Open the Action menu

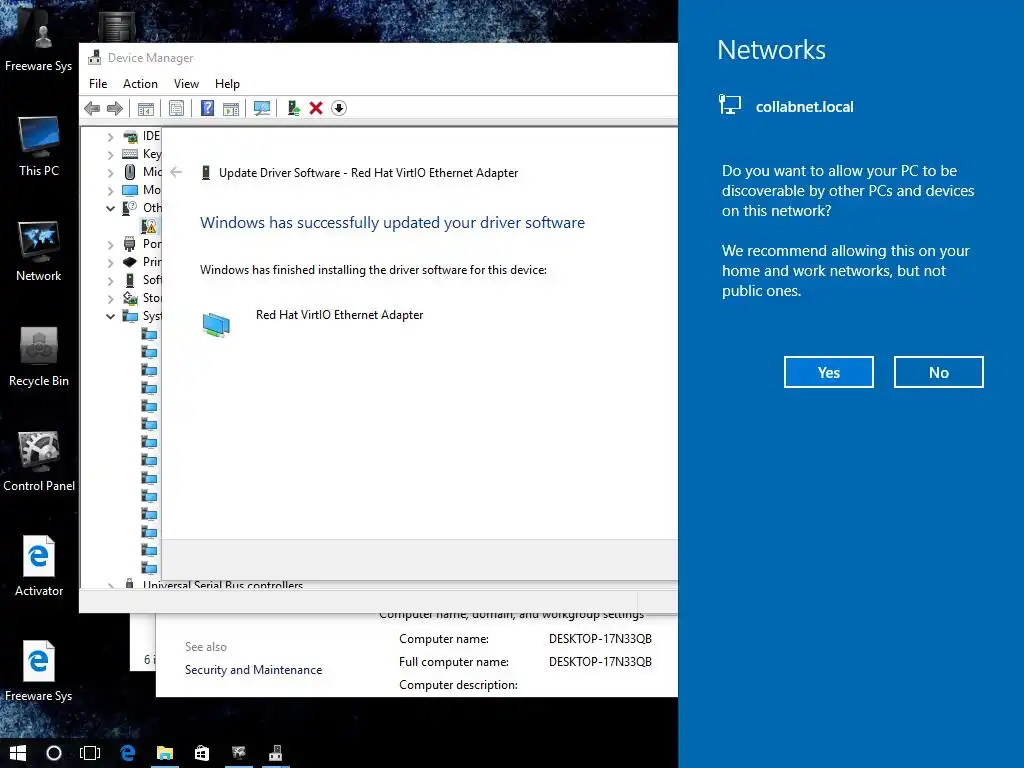[x=140, y=84]
